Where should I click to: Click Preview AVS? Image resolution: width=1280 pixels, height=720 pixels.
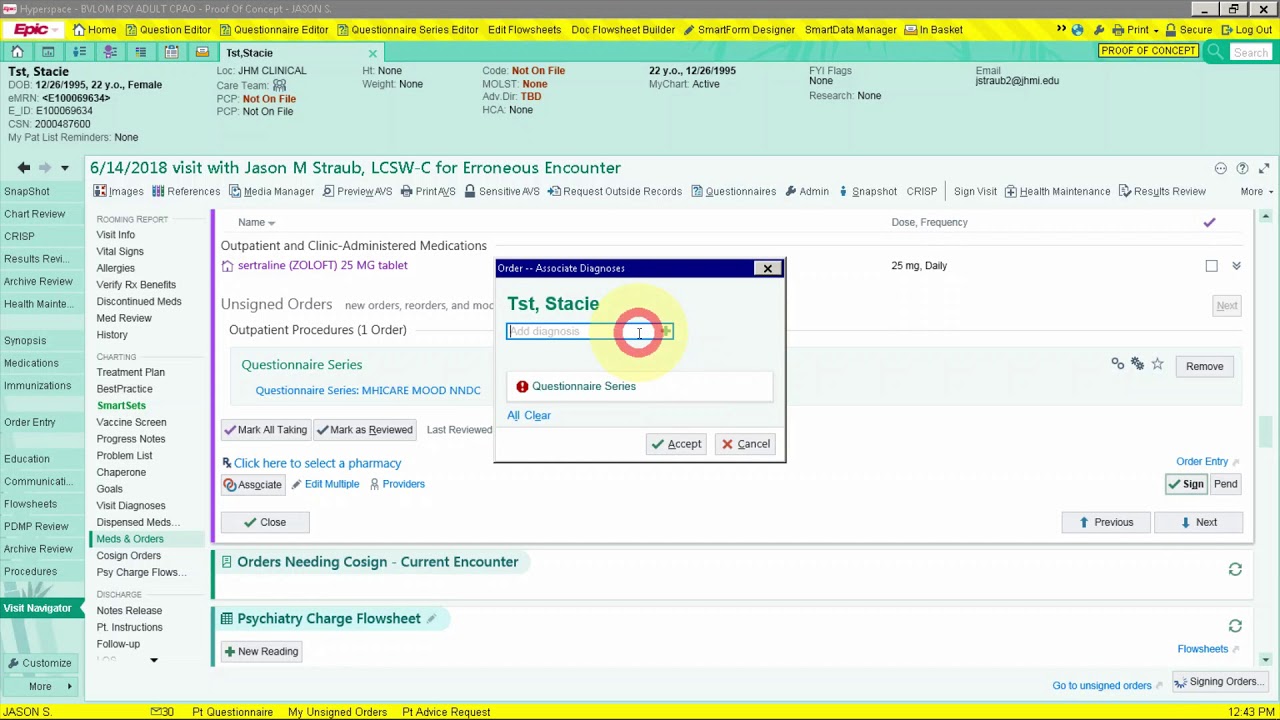(x=356, y=191)
